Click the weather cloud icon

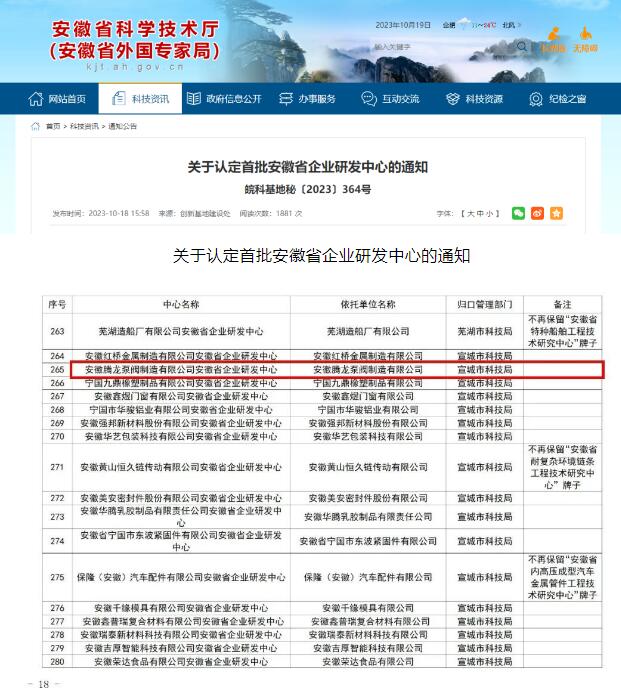tap(463, 23)
